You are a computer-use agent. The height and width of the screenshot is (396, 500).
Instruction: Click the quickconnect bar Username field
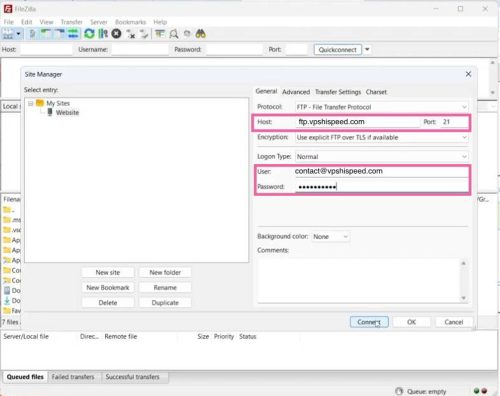click(140, 50)
